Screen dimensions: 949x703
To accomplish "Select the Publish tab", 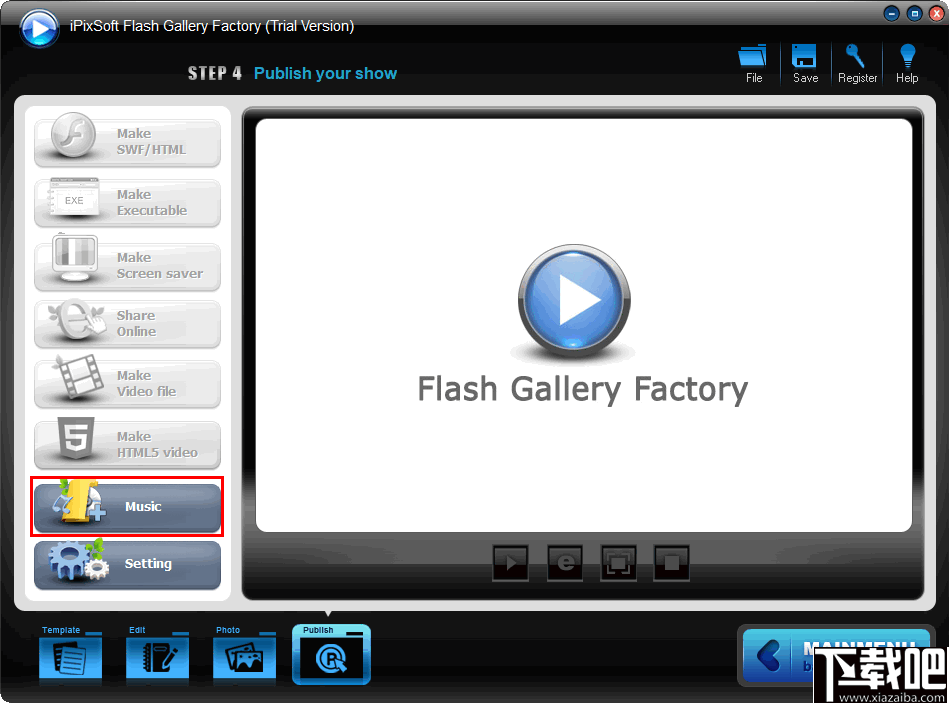I will [x=331, y=655].
